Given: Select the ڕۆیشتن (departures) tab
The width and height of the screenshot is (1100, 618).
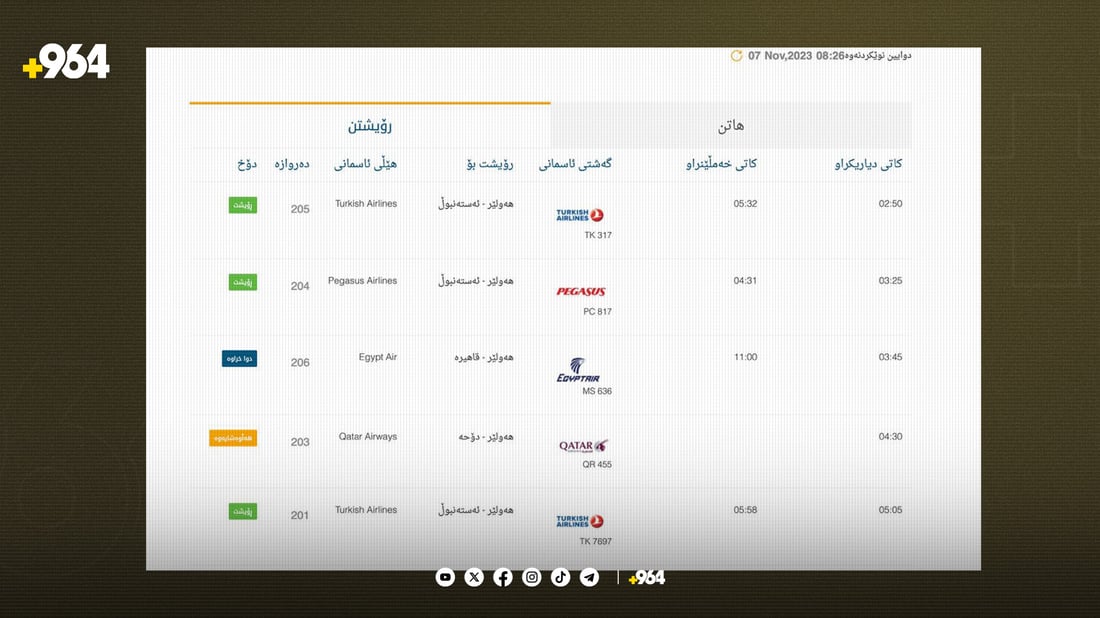Looking at the screenshot, I should pyautogui.click(x=368, y=125).
